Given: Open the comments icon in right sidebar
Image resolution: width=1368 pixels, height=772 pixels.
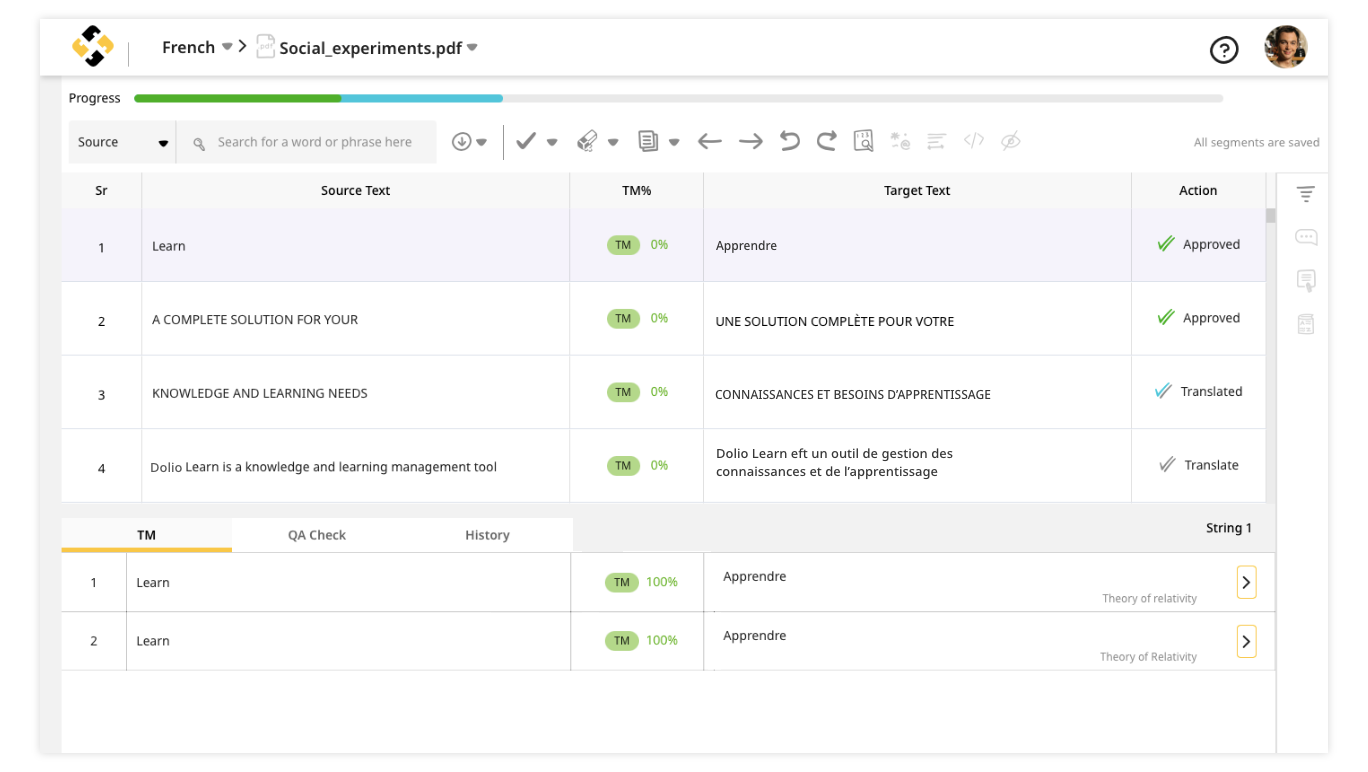Looking at the screenshot, I should [1306, 237].
